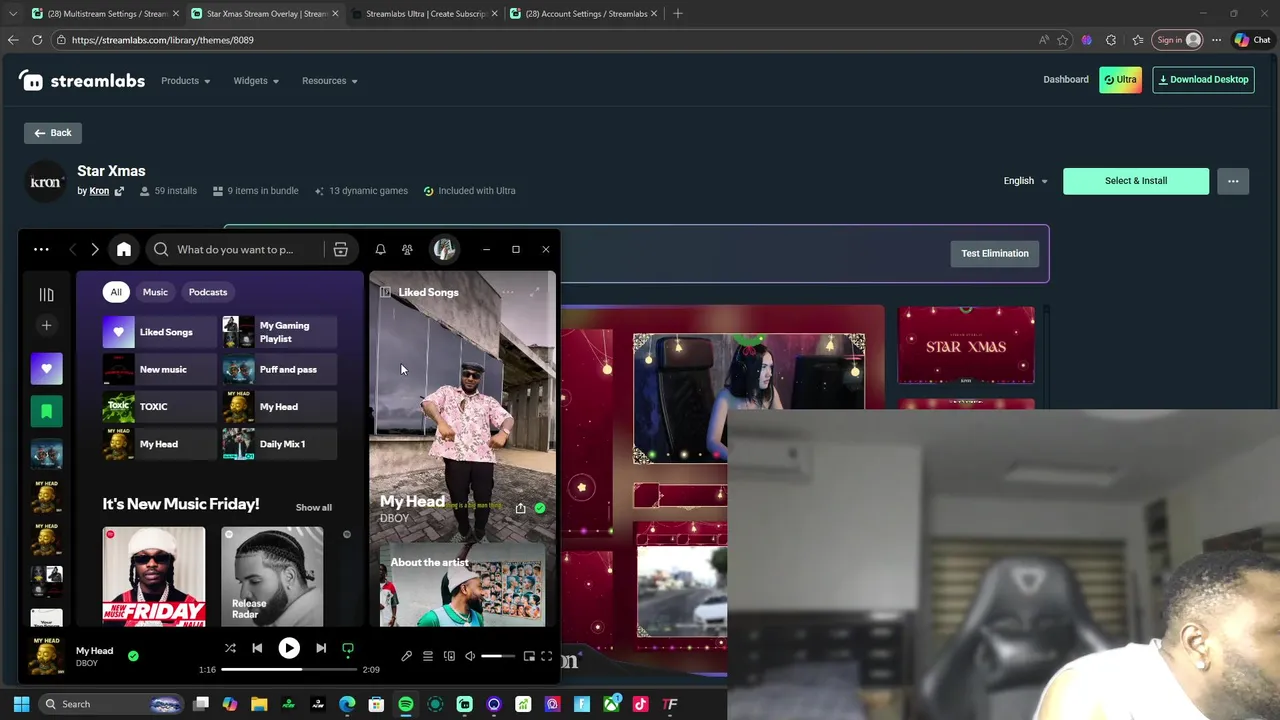1280x720 pixels.
Task: Mute the Spotify volume
Action: coord(470,656)
